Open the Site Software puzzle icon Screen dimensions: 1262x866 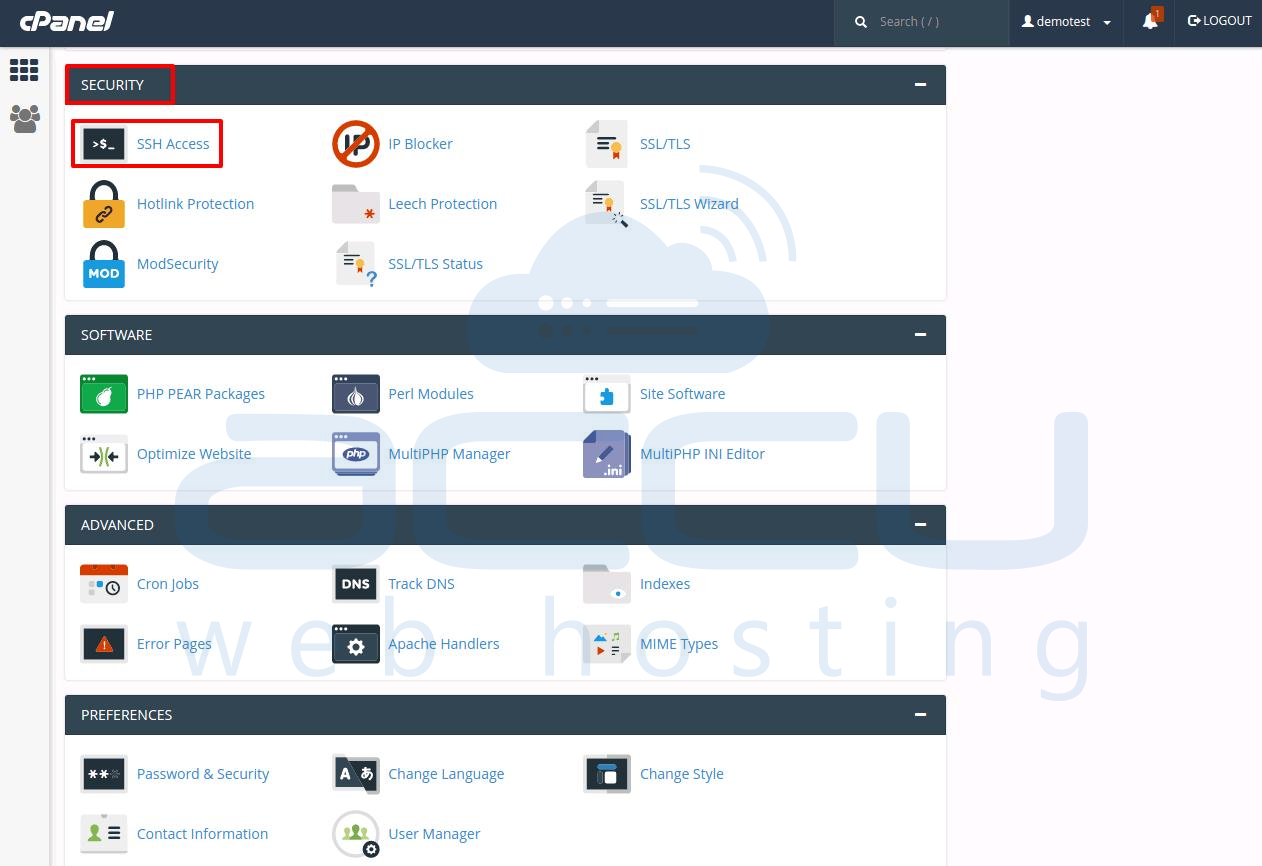pos(607,394)
